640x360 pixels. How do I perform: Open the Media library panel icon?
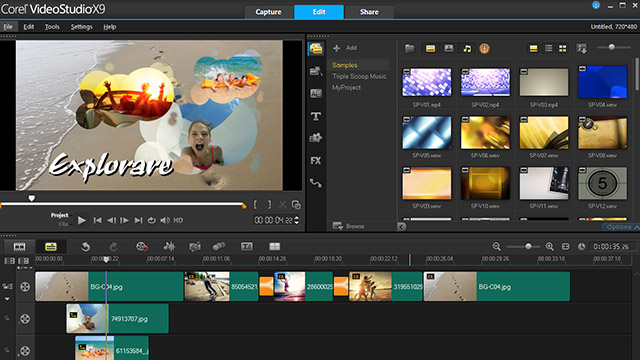click(x=316, y=49)
